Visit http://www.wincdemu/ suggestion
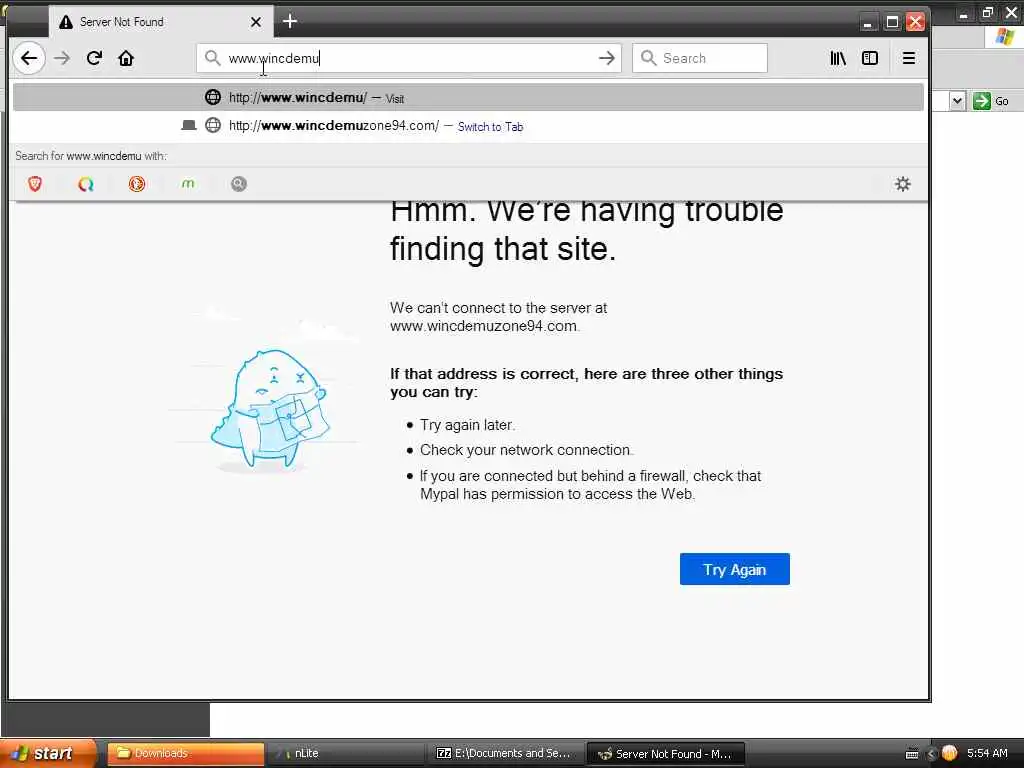The height and width of the screenshot is (768, 1024). coord(468,97)
